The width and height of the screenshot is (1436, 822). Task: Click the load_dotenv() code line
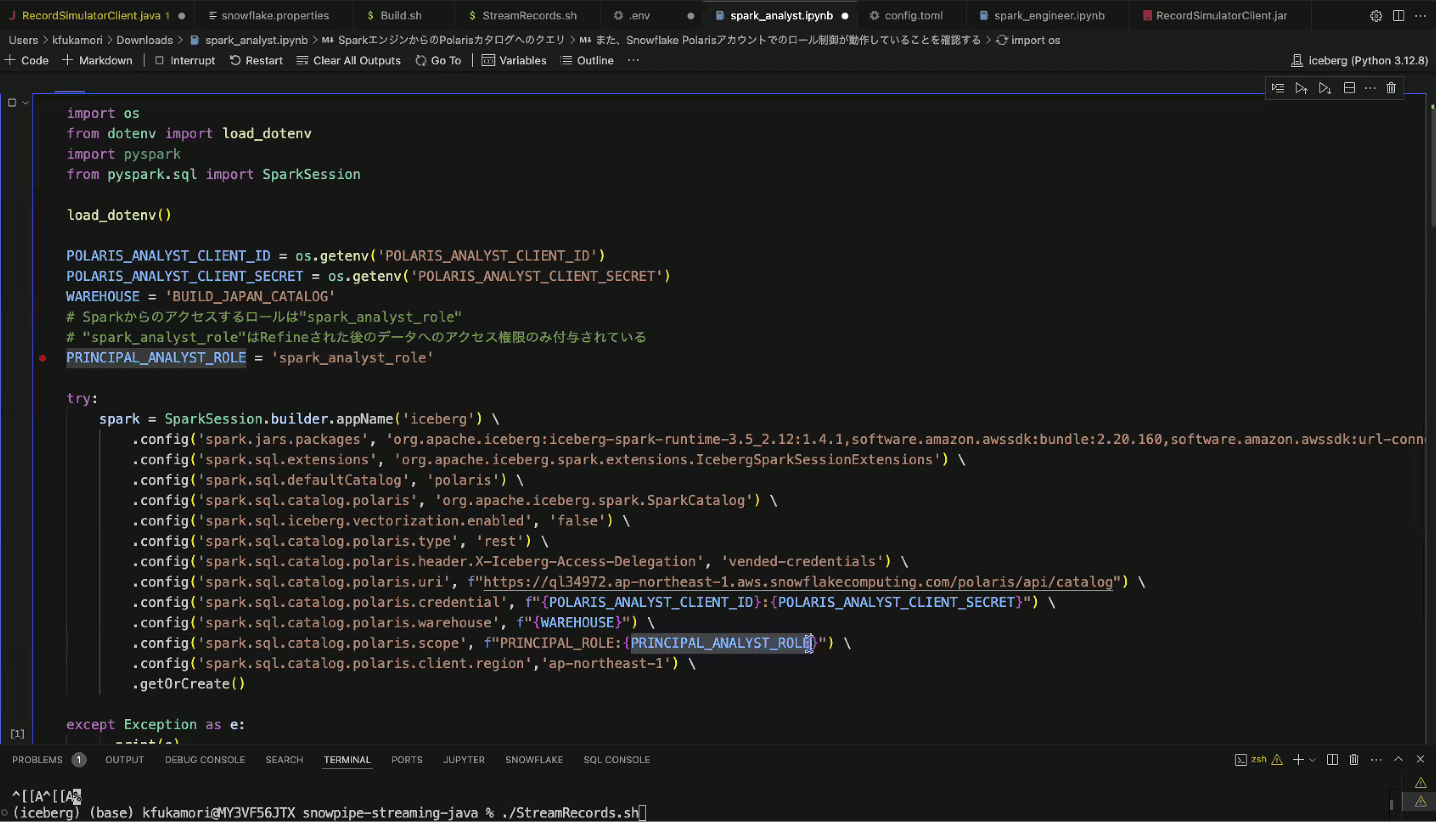(x=119, y=215)
